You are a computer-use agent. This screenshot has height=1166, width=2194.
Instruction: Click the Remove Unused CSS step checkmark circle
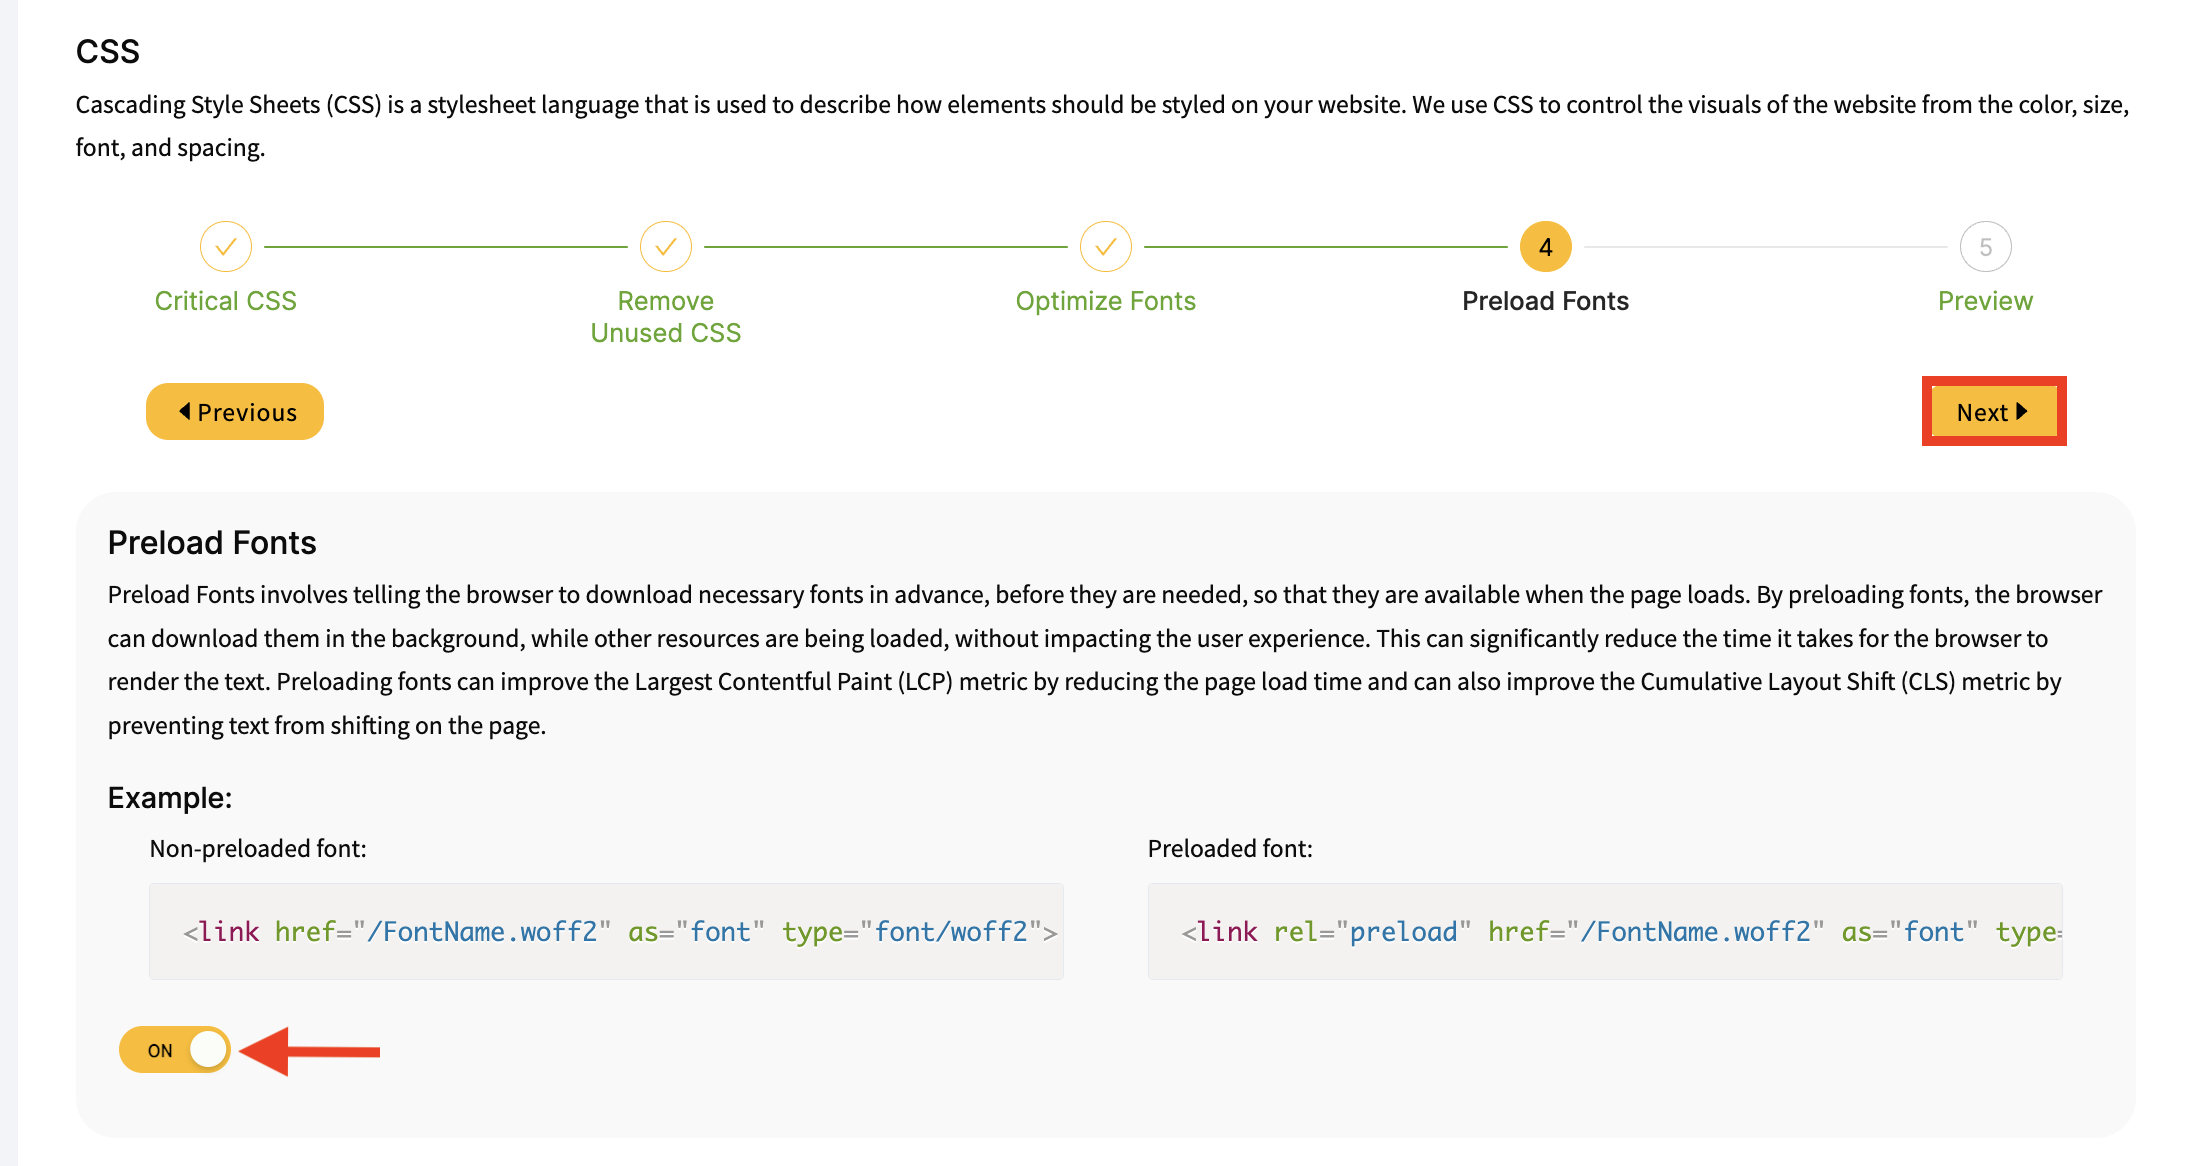pyautogui.click(x=666, y=246)
